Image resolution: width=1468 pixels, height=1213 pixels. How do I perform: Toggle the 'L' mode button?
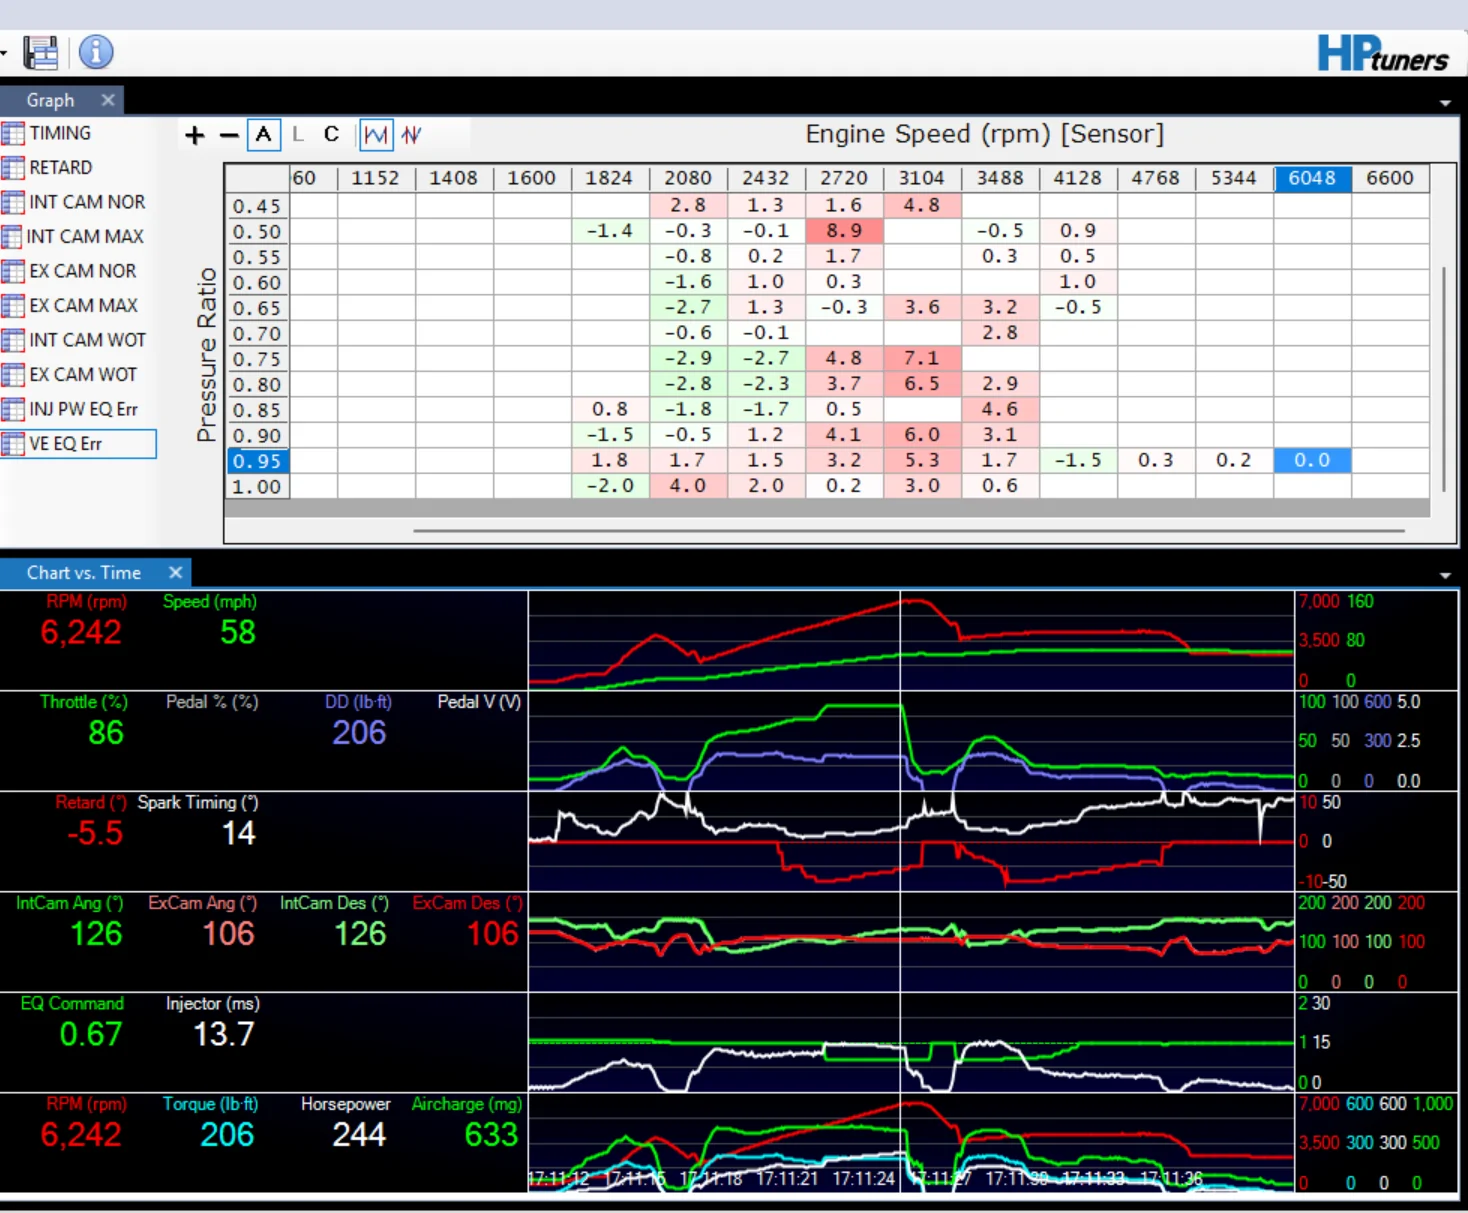[298, 134]
